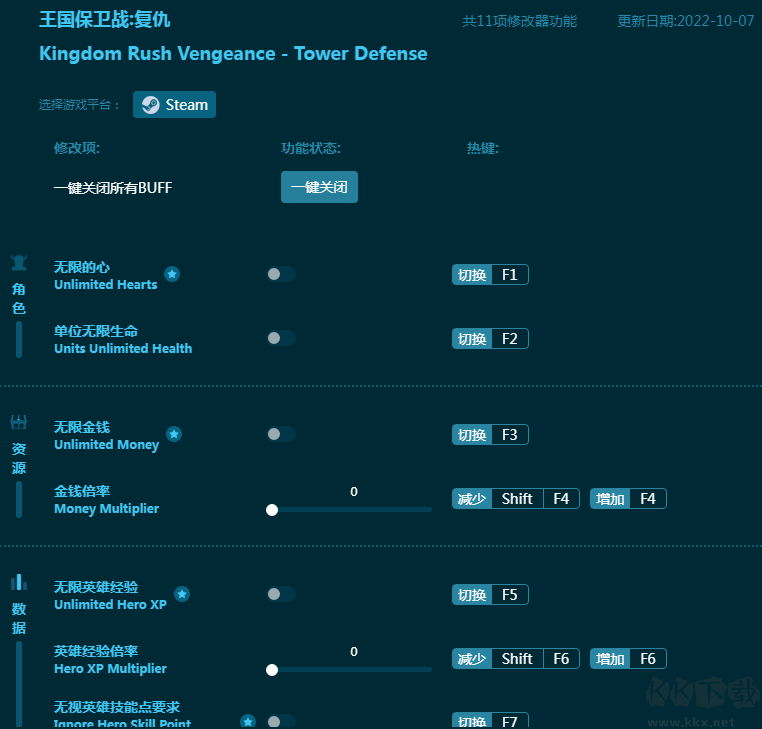Click the 切换 F5 hotkey for Unlimited Hero XP
The image size is (762, 729).
coord(490,594)
